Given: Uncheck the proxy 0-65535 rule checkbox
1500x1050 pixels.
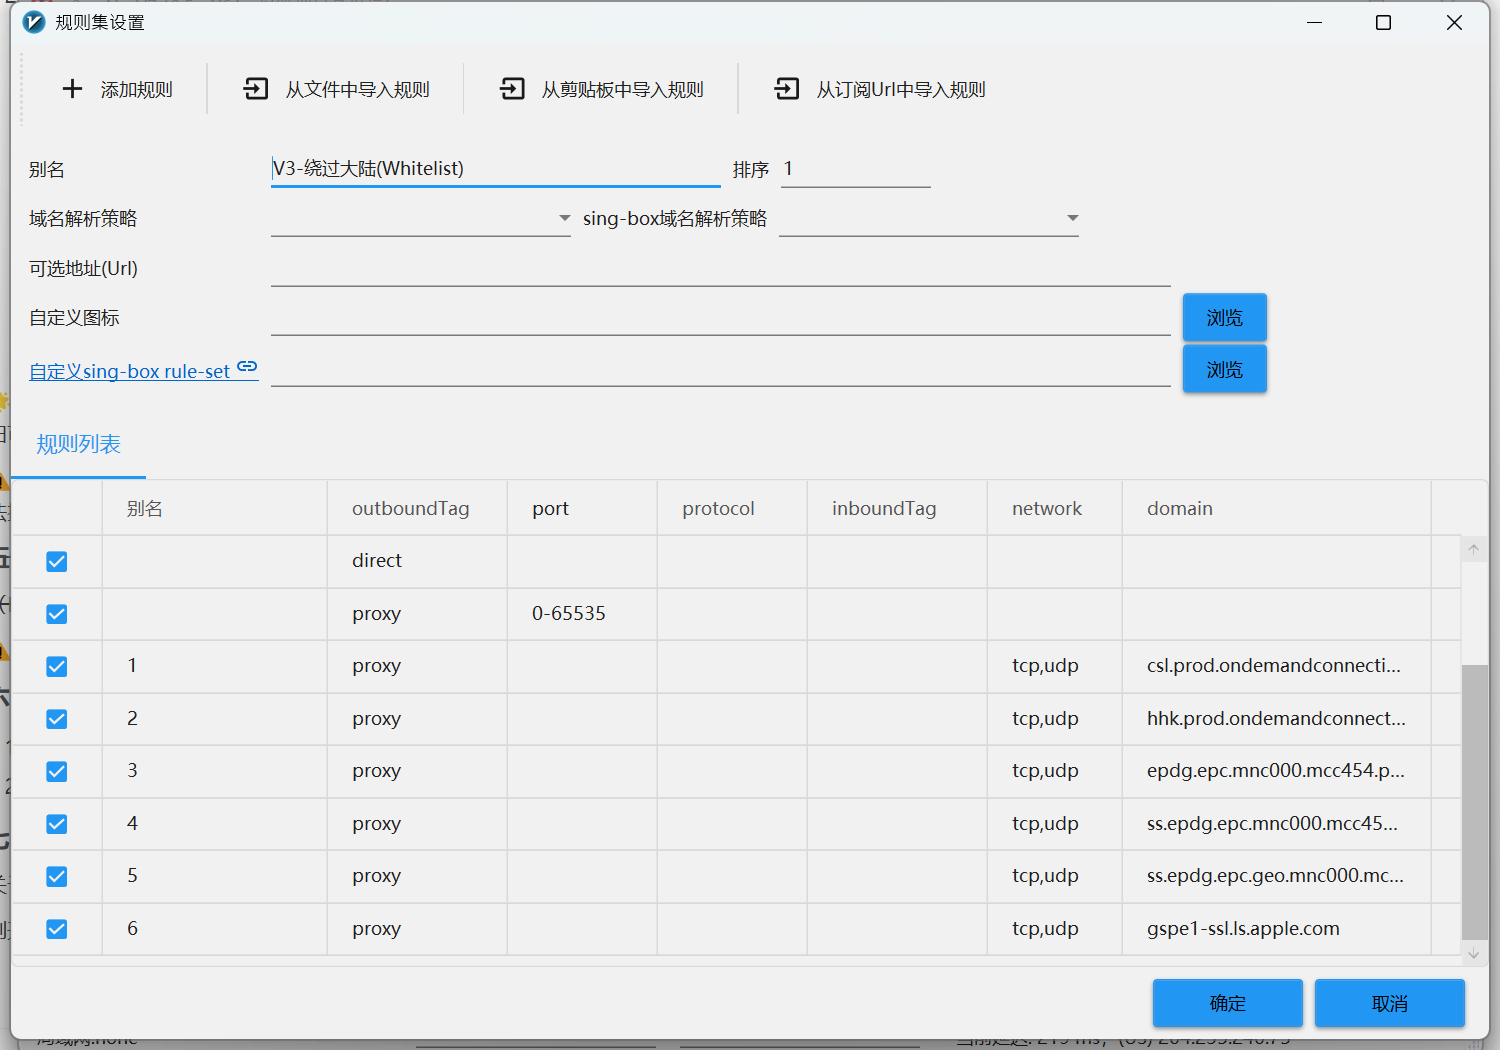Looking at the screenshot, I should coord(57,614).
